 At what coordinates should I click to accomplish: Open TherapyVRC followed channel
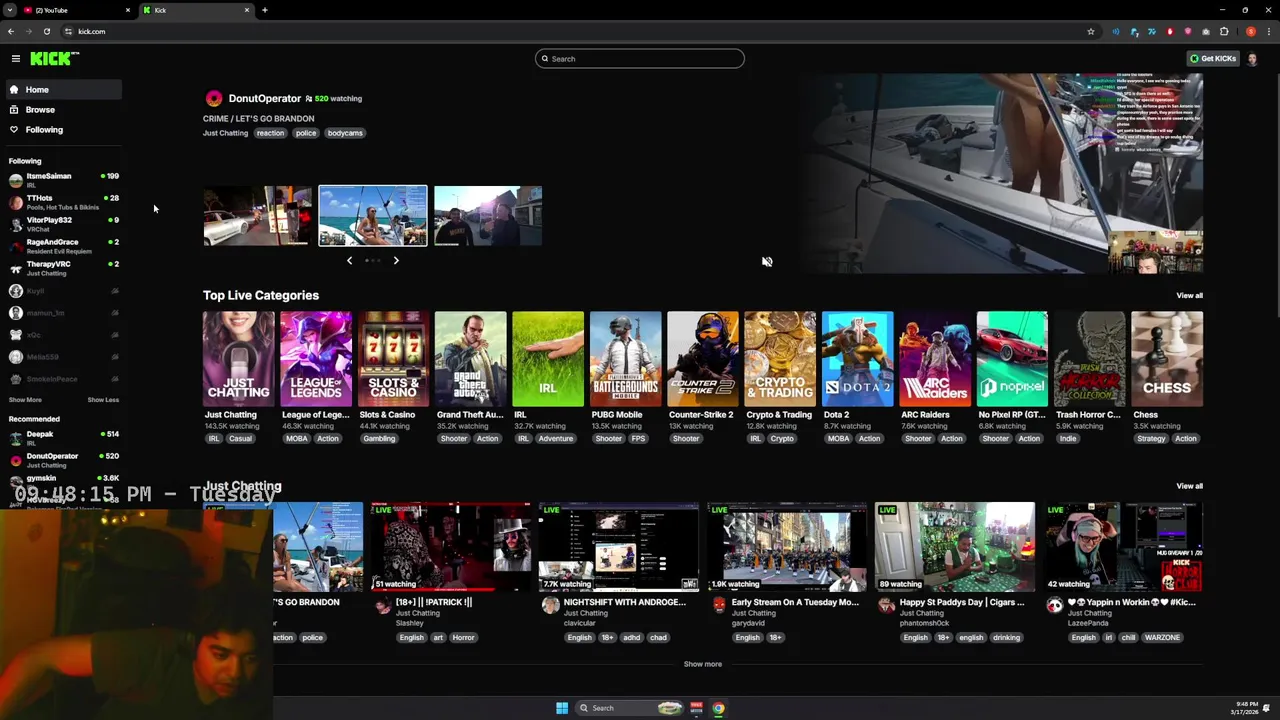point(64,268)
